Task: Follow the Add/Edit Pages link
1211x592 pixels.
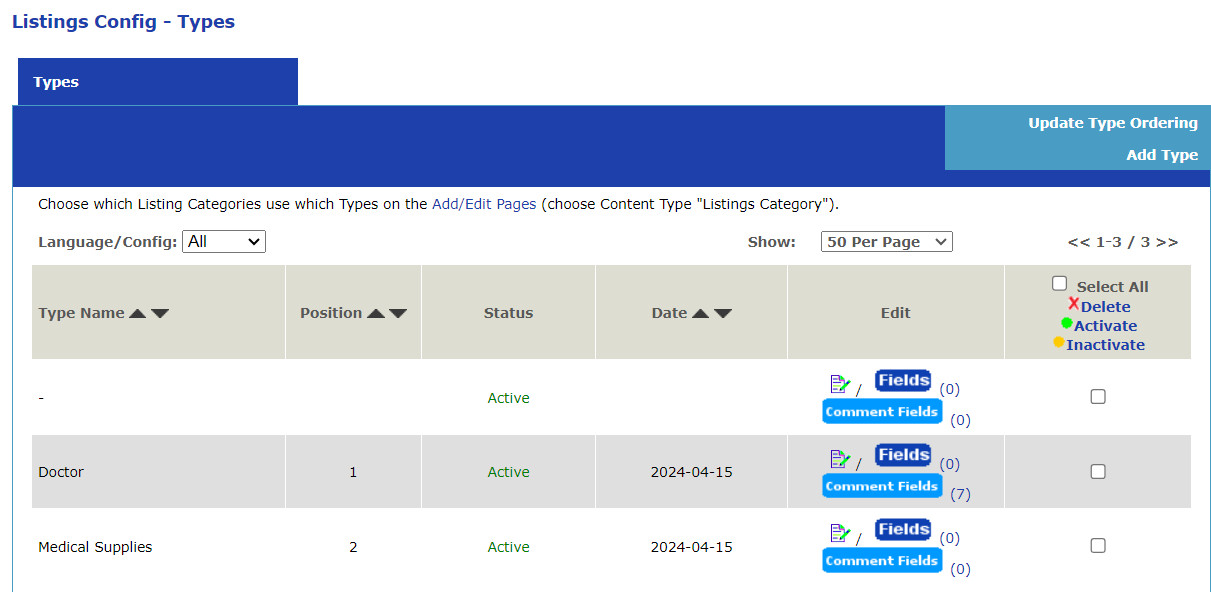Action: tap(484, 204)
